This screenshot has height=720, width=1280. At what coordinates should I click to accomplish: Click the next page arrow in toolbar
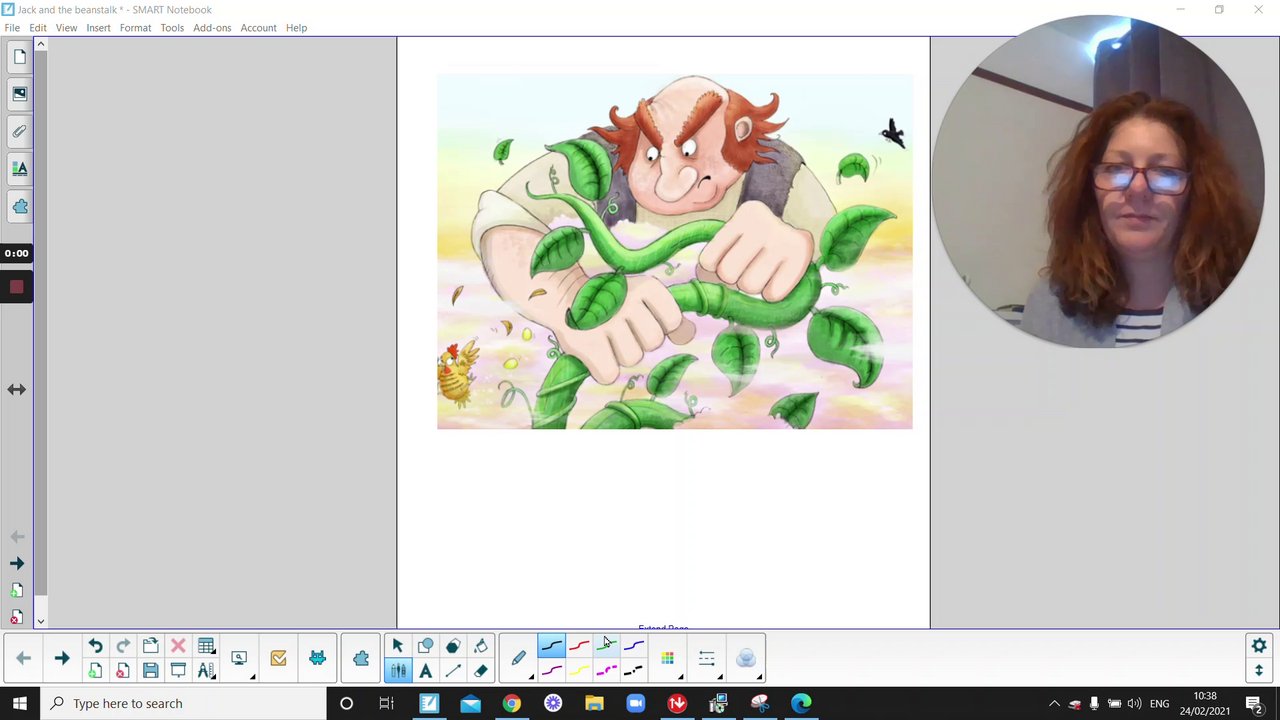(x=62, y=658)
